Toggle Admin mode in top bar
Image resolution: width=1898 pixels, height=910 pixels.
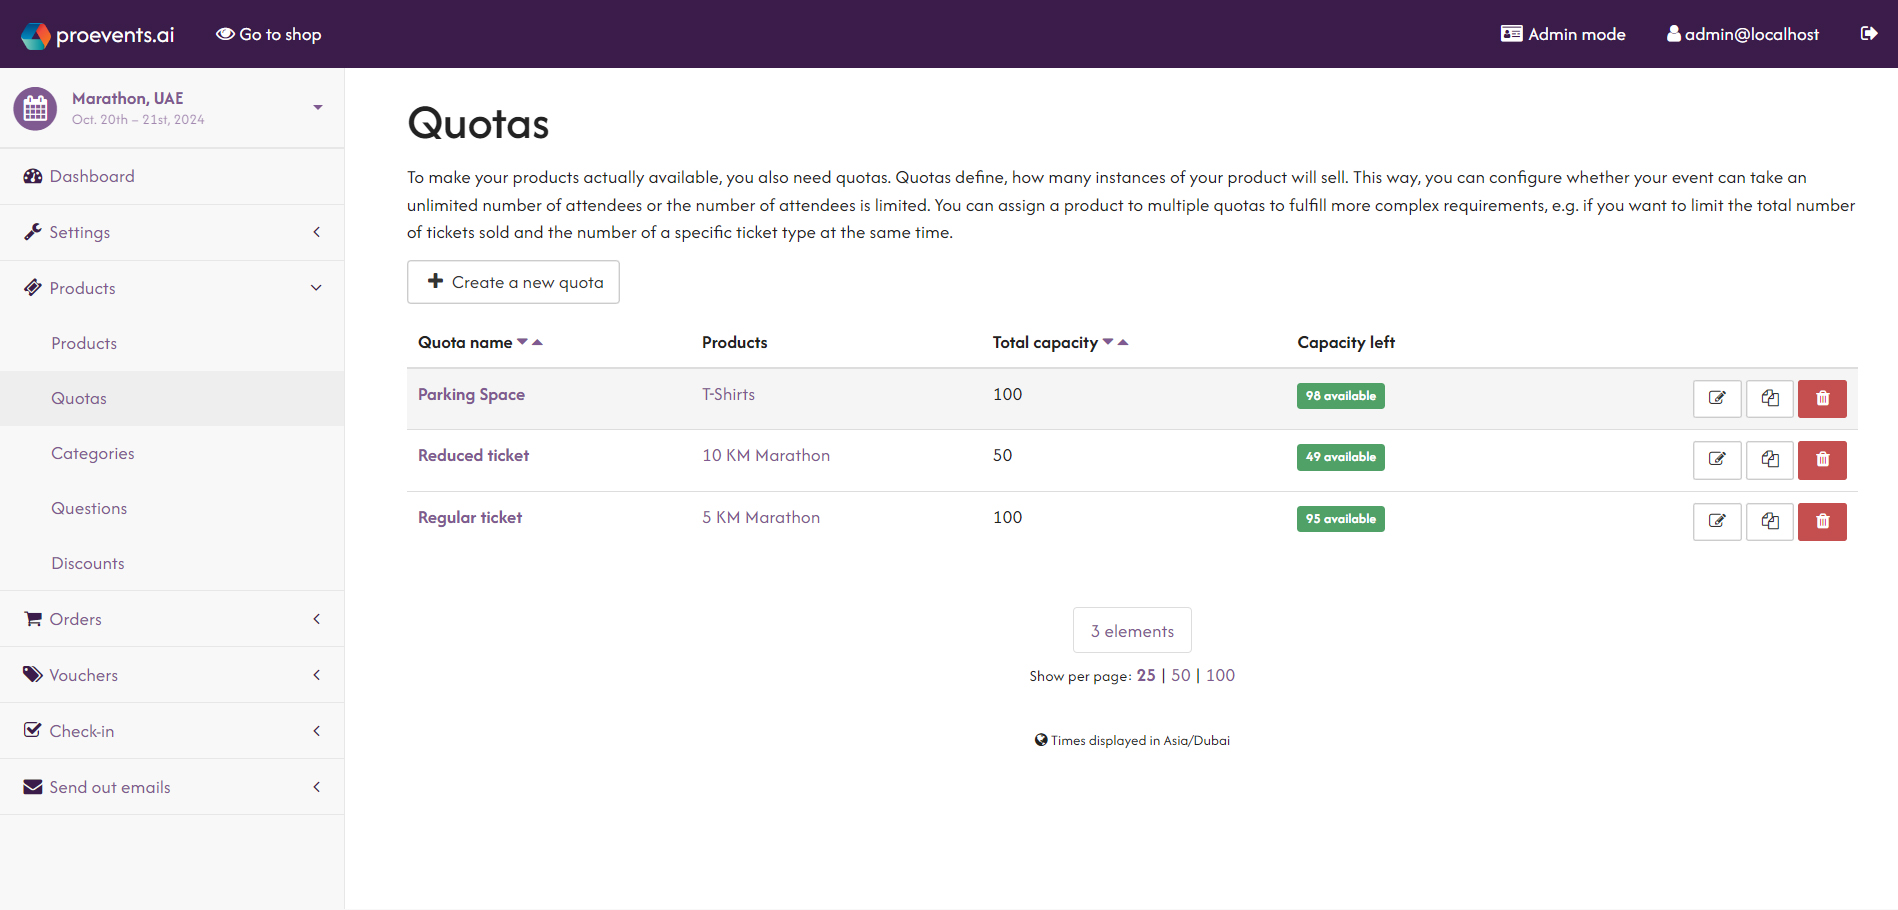pyautogui.click(x=1563, y=34)
